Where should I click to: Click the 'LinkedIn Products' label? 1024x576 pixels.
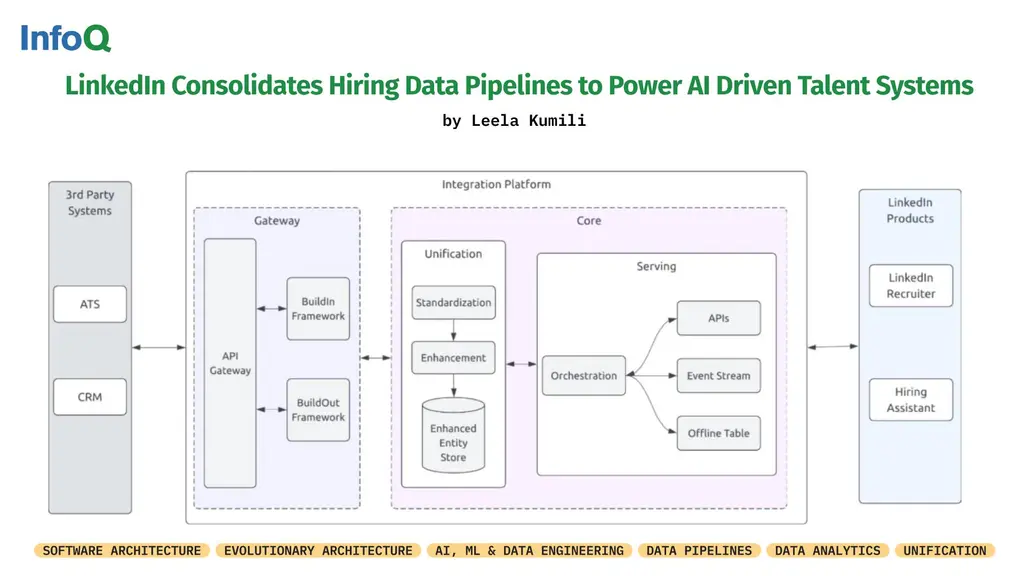910,210
